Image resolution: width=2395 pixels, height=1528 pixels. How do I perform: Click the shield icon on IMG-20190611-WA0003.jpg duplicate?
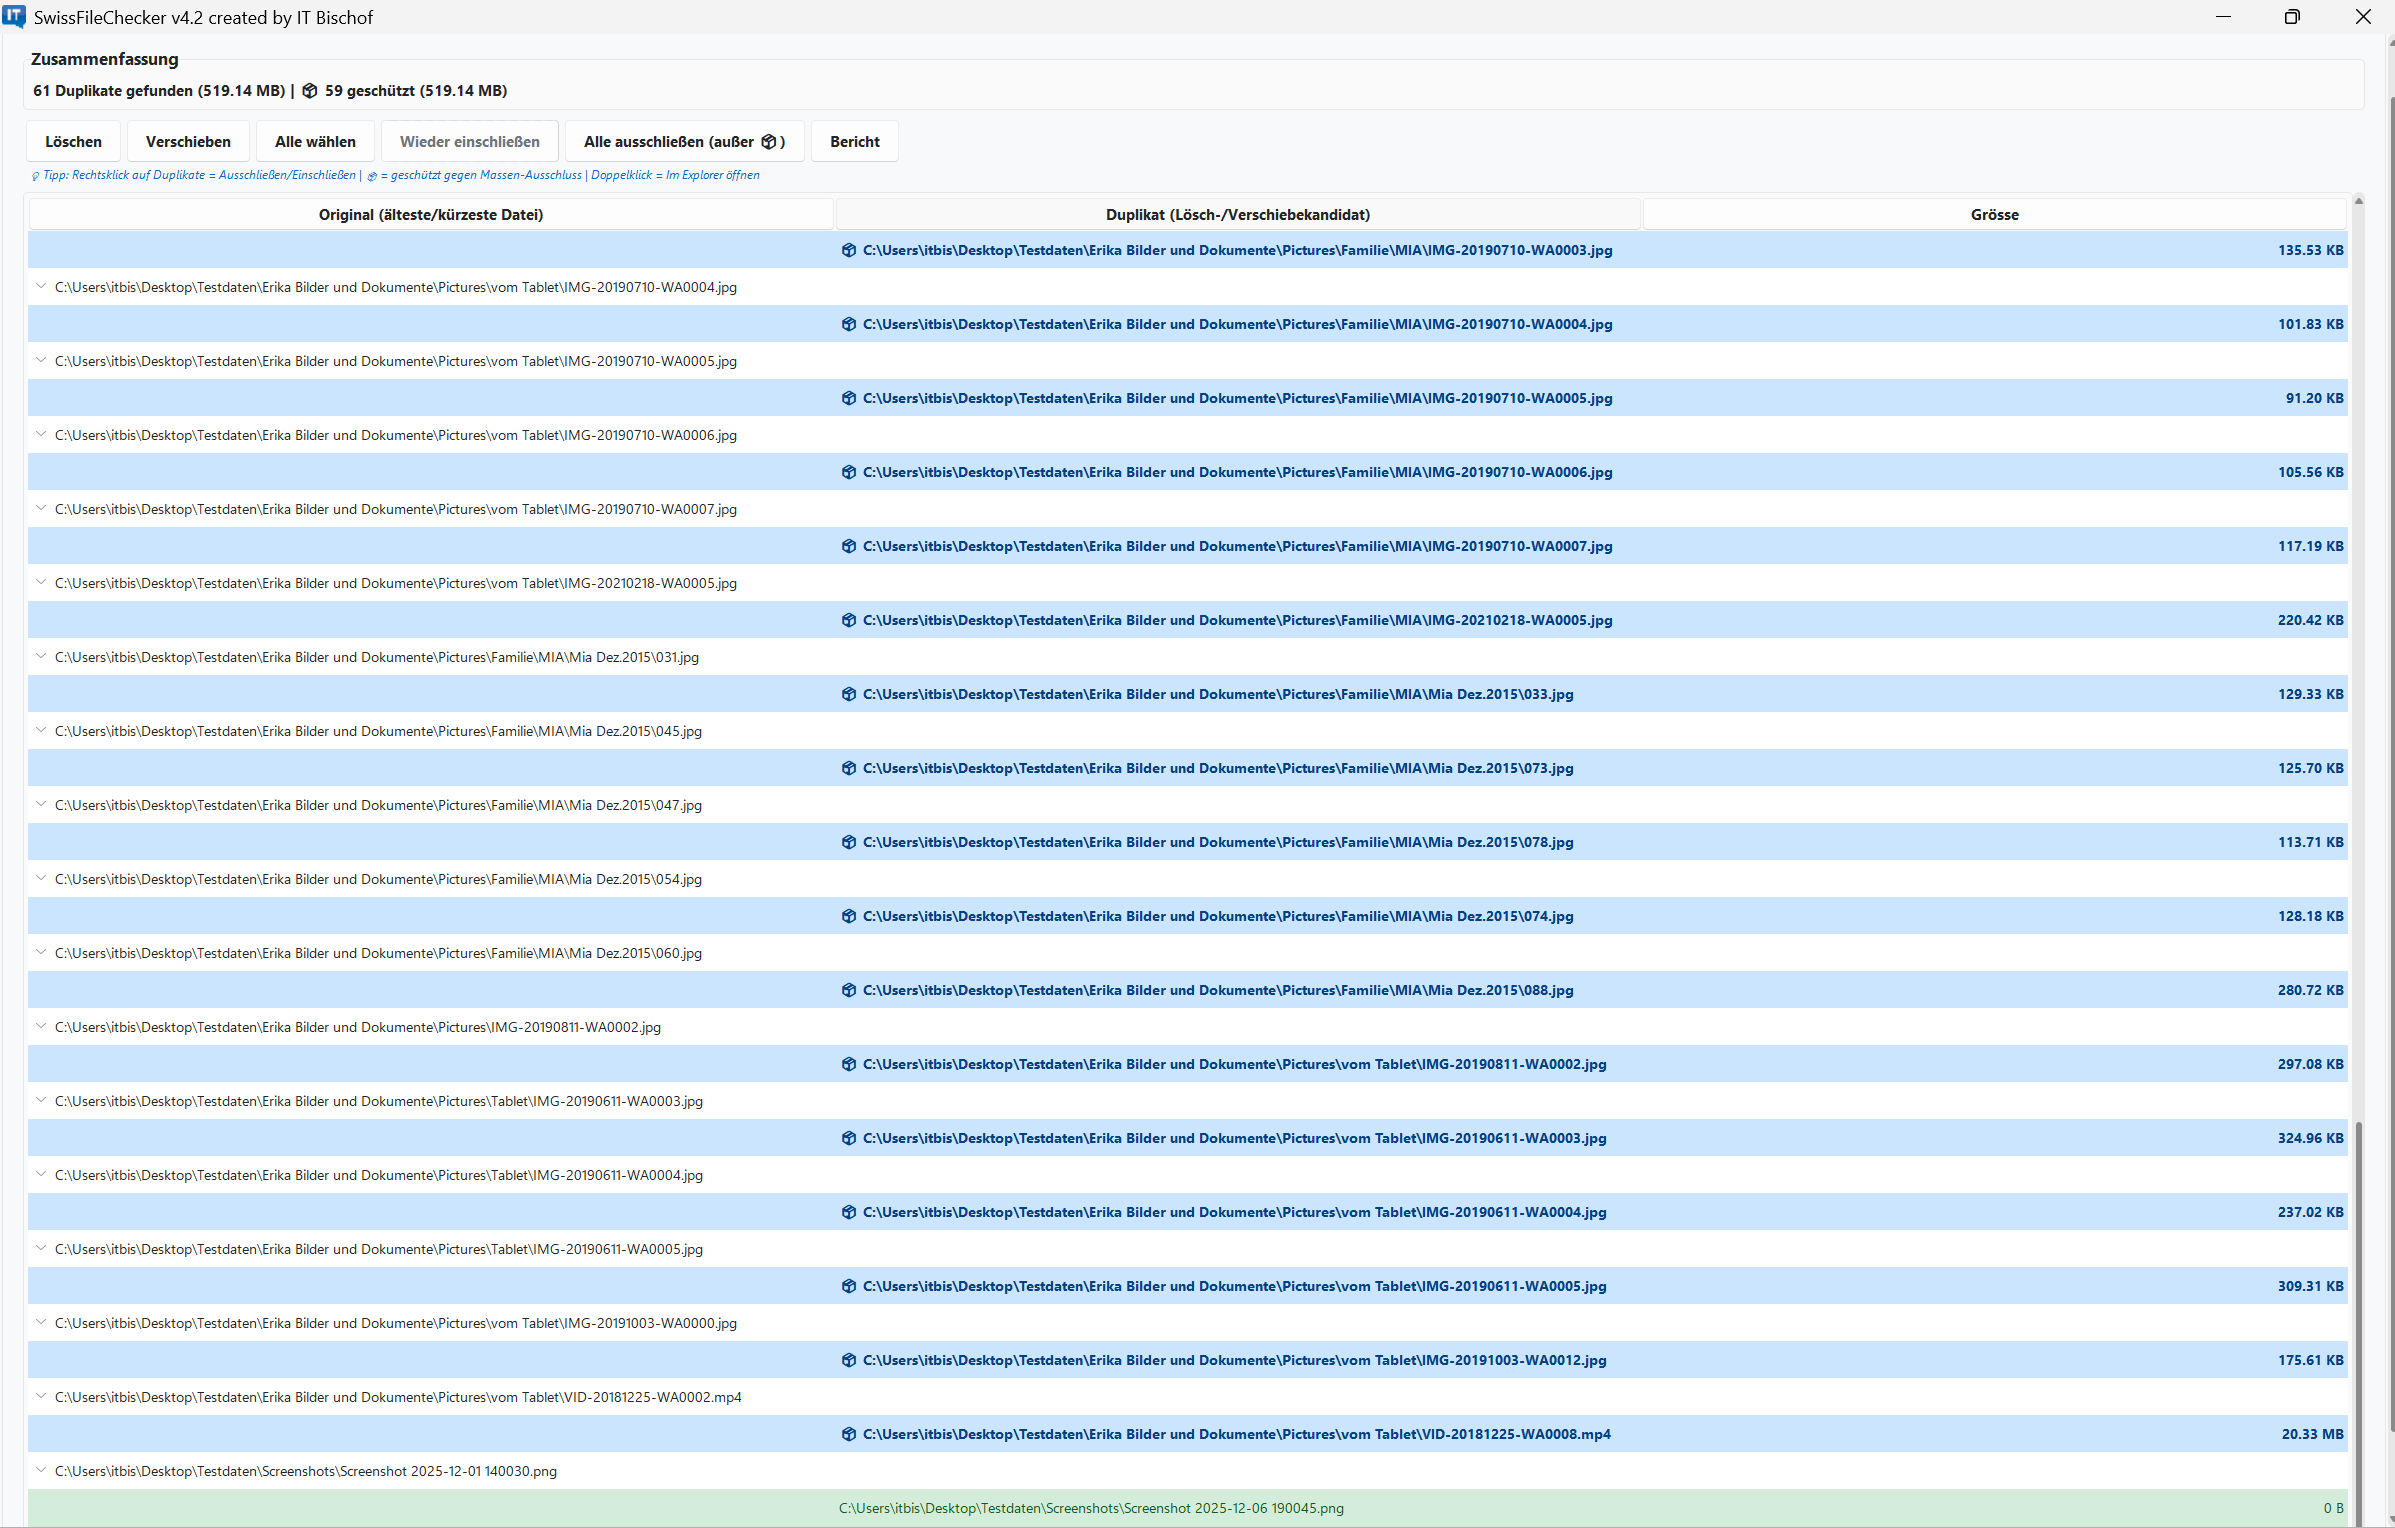847,1138
